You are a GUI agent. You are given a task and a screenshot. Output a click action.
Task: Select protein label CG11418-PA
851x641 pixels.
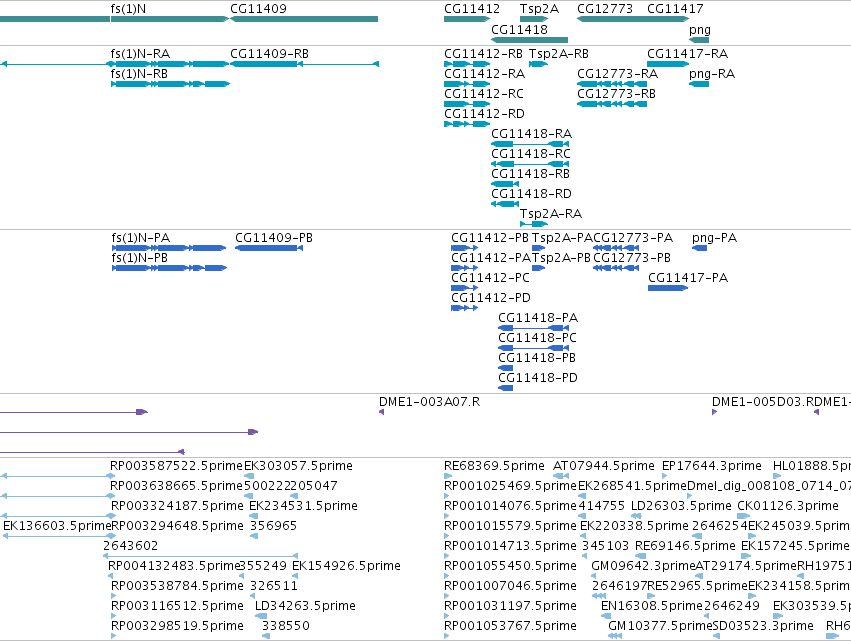click(x=538, y=319)
